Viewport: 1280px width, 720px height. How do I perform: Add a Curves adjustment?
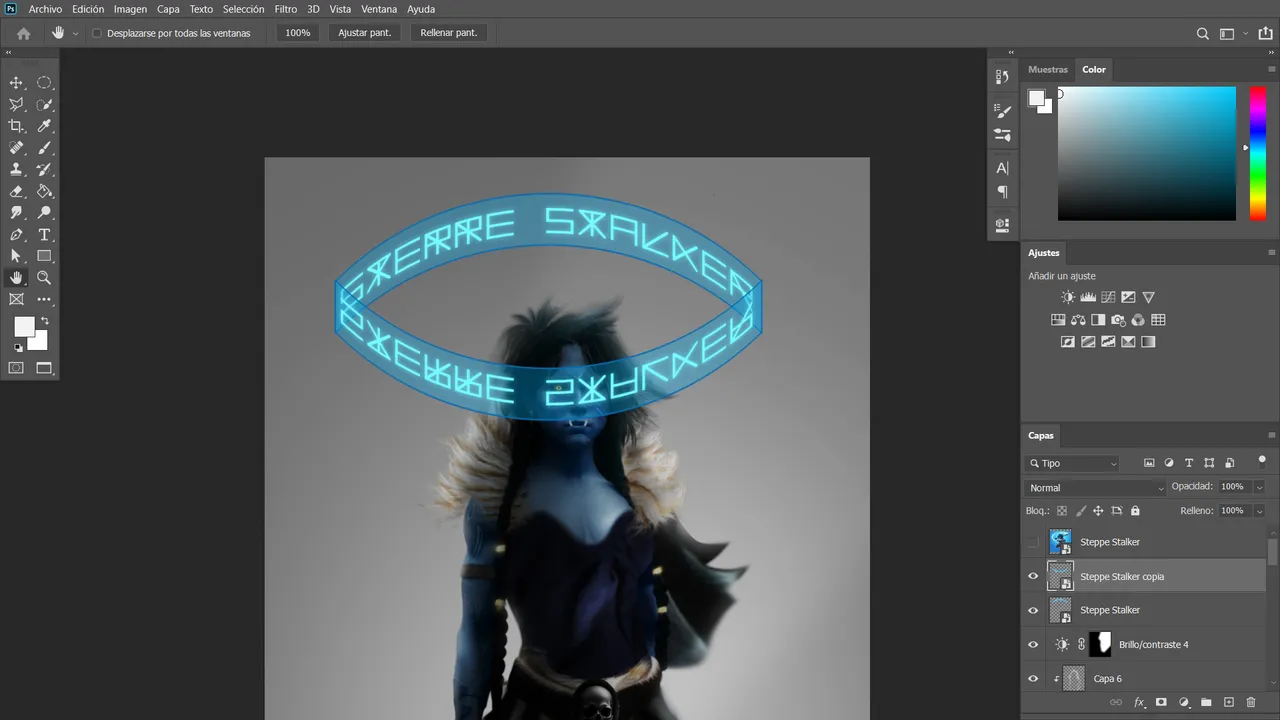(1108, 297)
